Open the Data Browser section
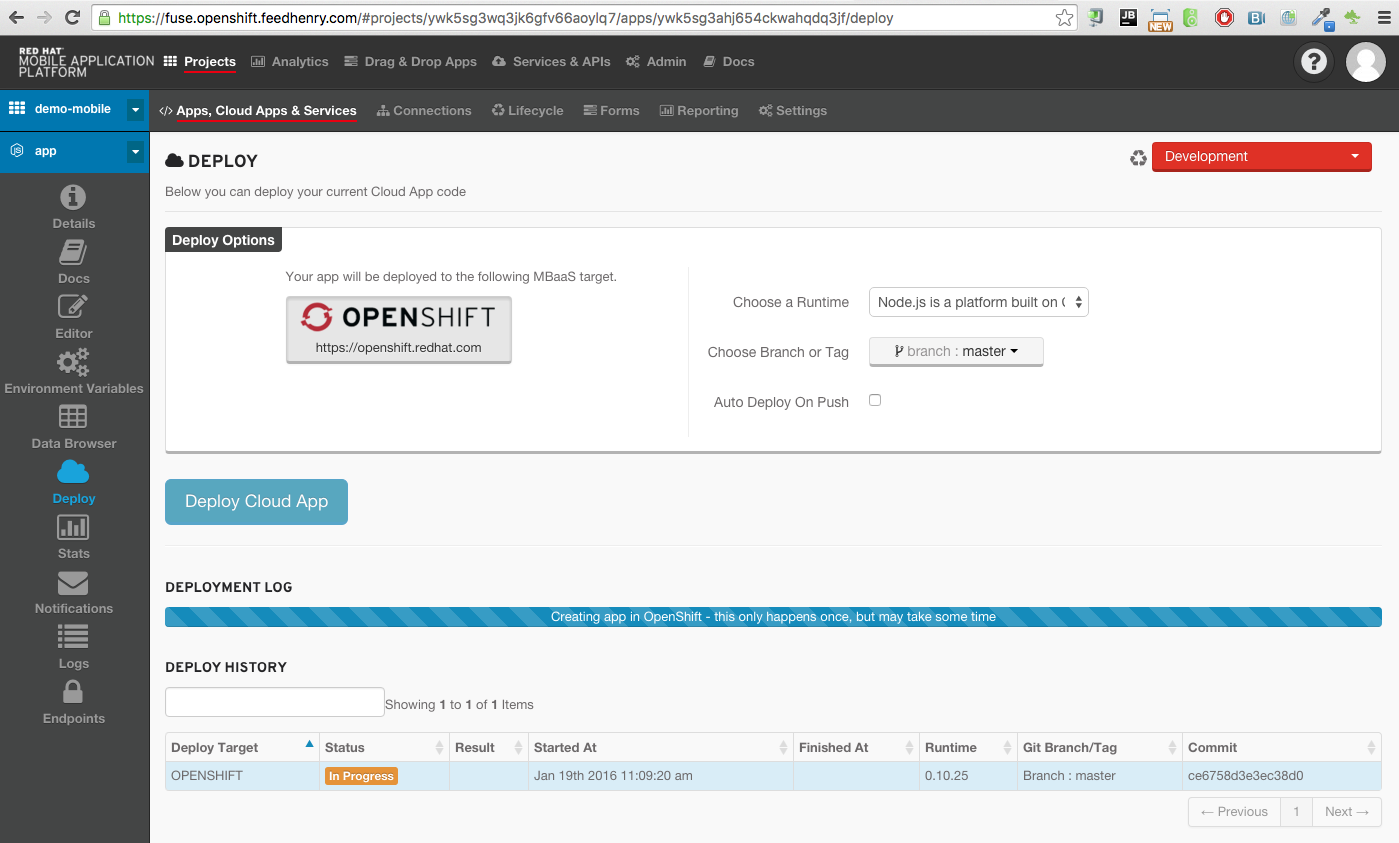The height and width of the screenshot is (843, 1399). click(x=74, y=428)
